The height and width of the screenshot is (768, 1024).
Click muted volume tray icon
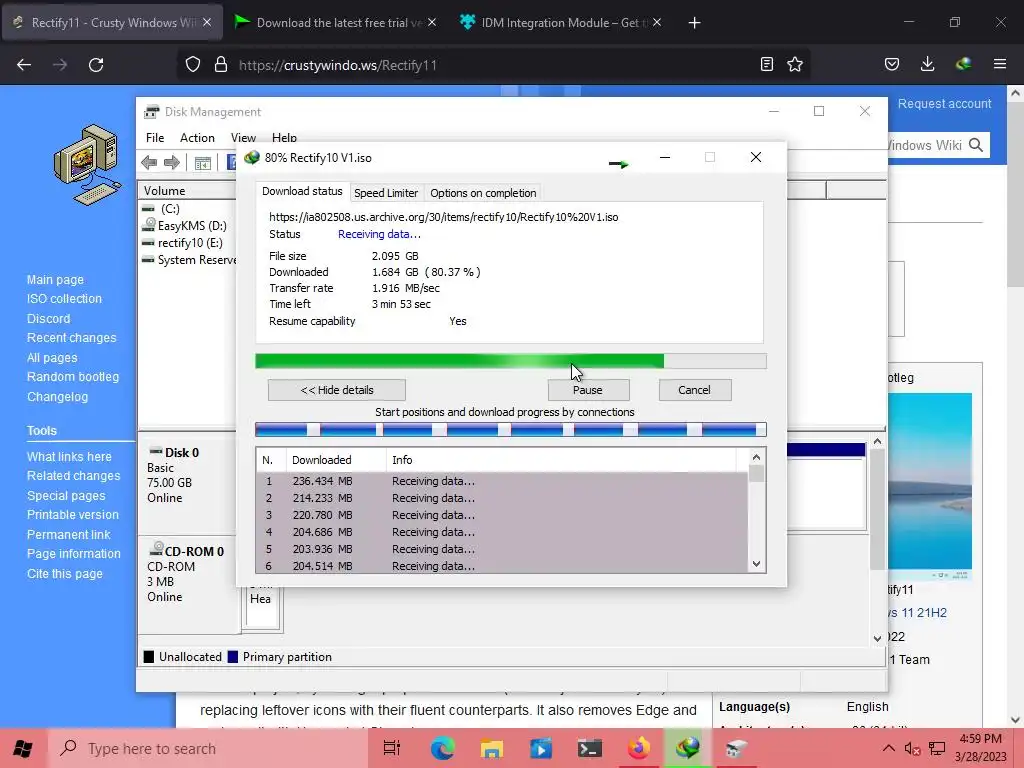pos(912,748)
